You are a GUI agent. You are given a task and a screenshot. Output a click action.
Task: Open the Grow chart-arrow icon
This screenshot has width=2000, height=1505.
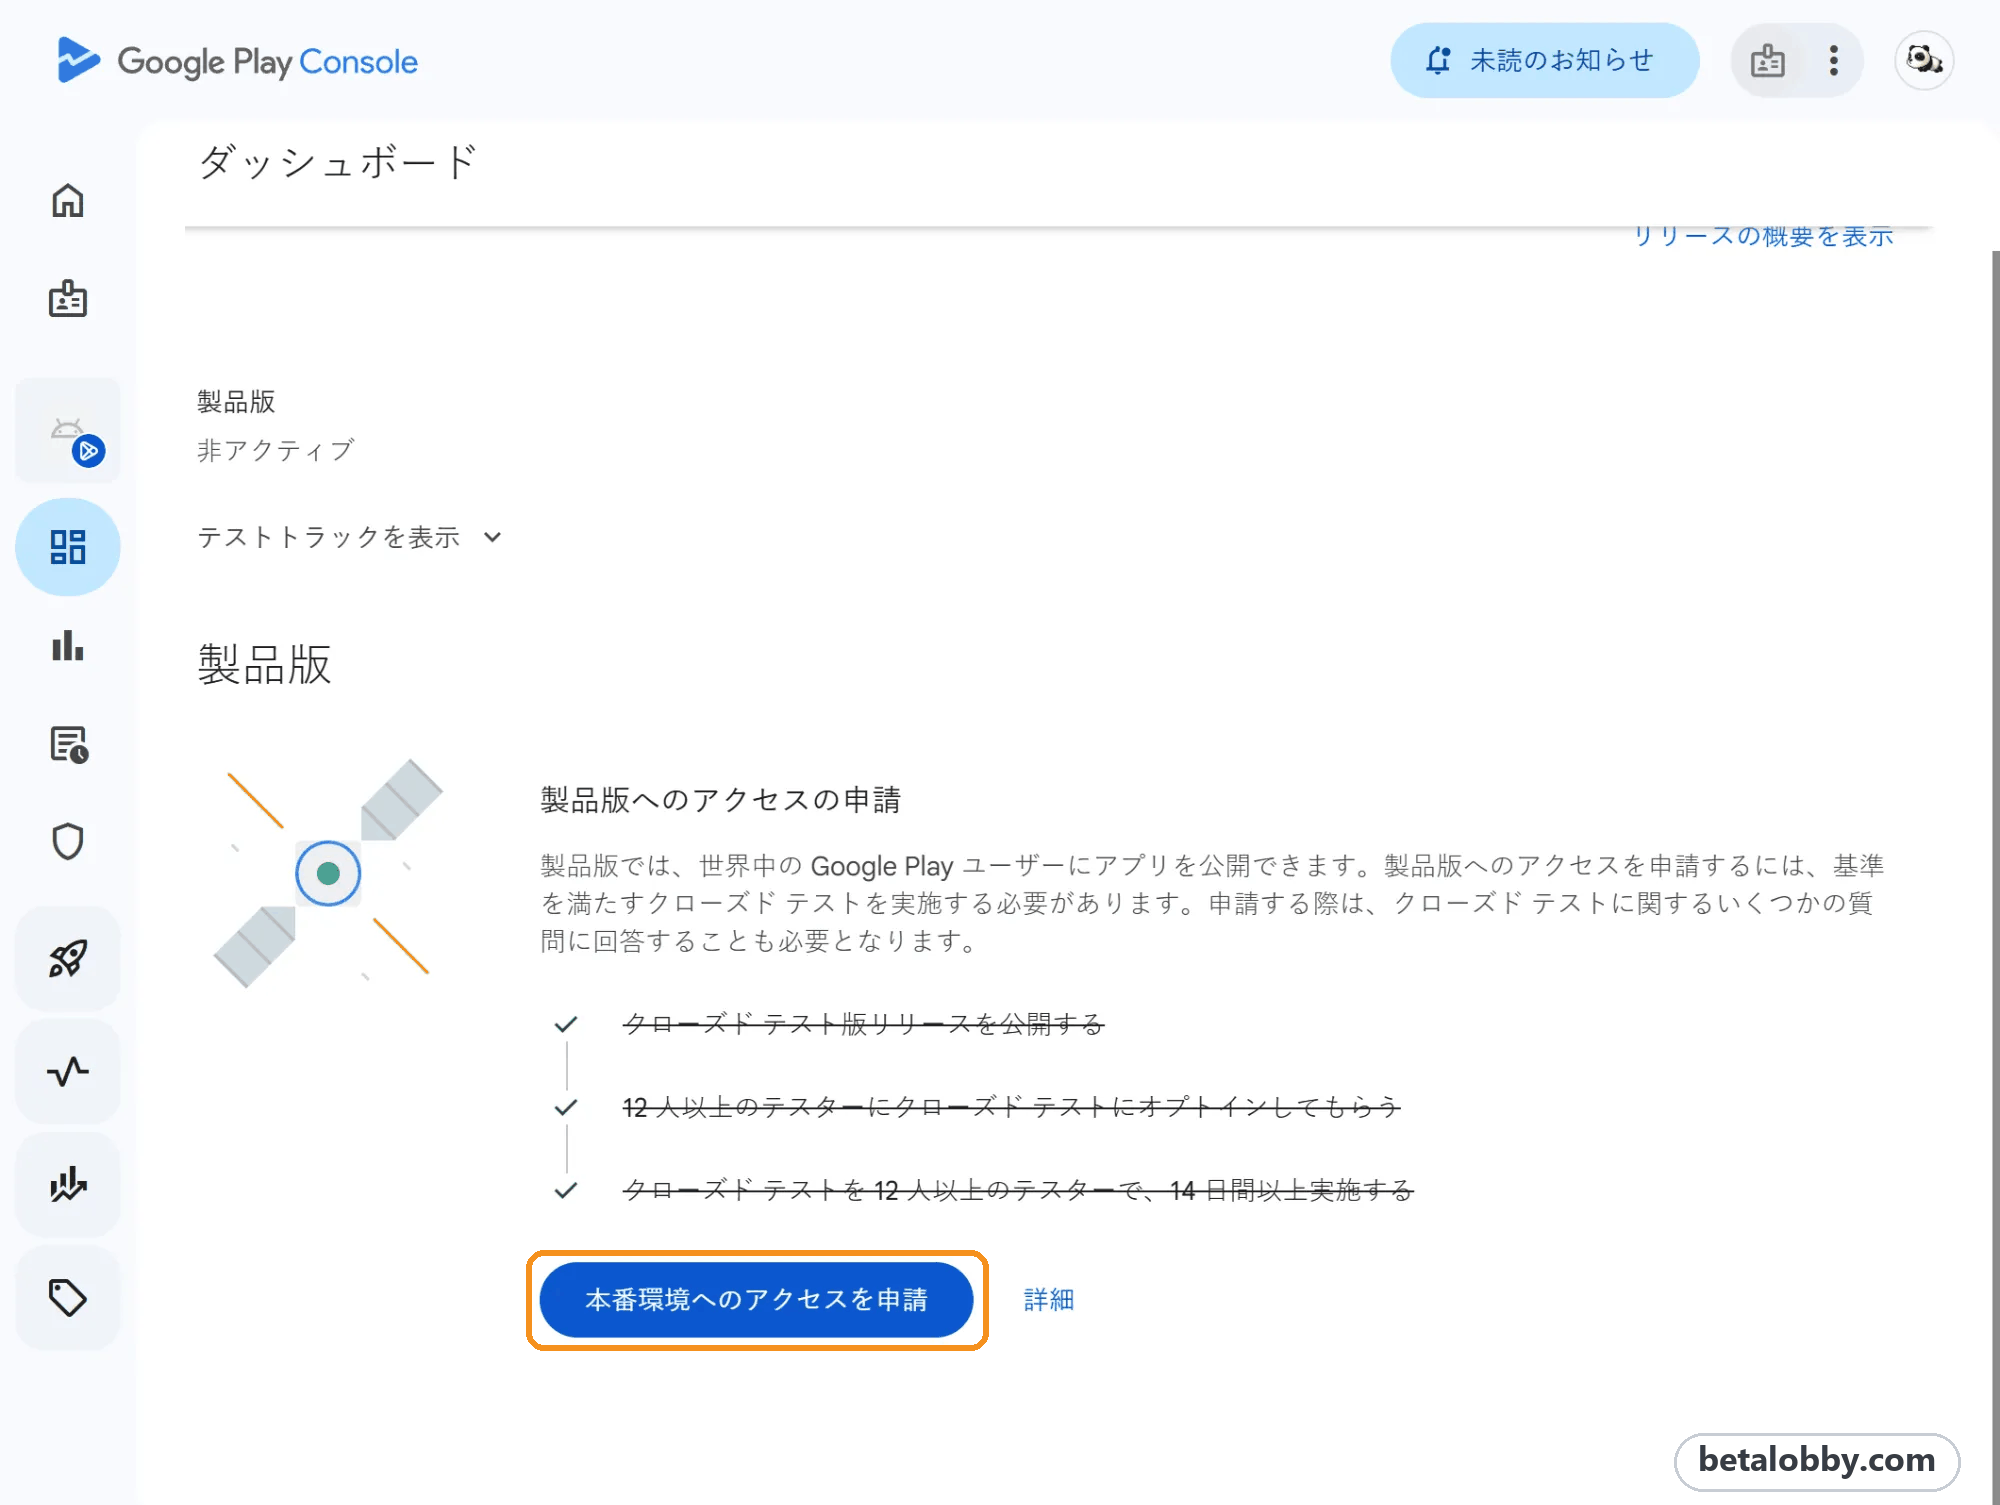[68, 1185]
